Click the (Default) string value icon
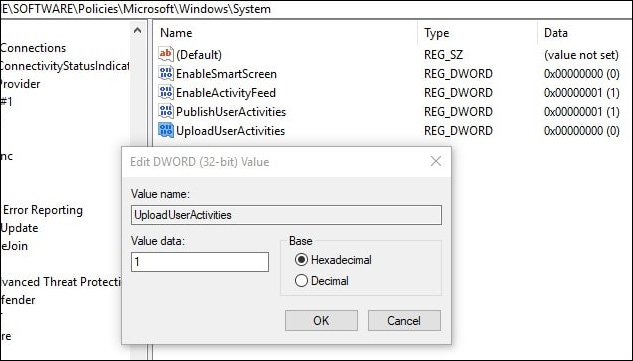The height and width of the screenshot is (361, 633). [x=166, y=54]
